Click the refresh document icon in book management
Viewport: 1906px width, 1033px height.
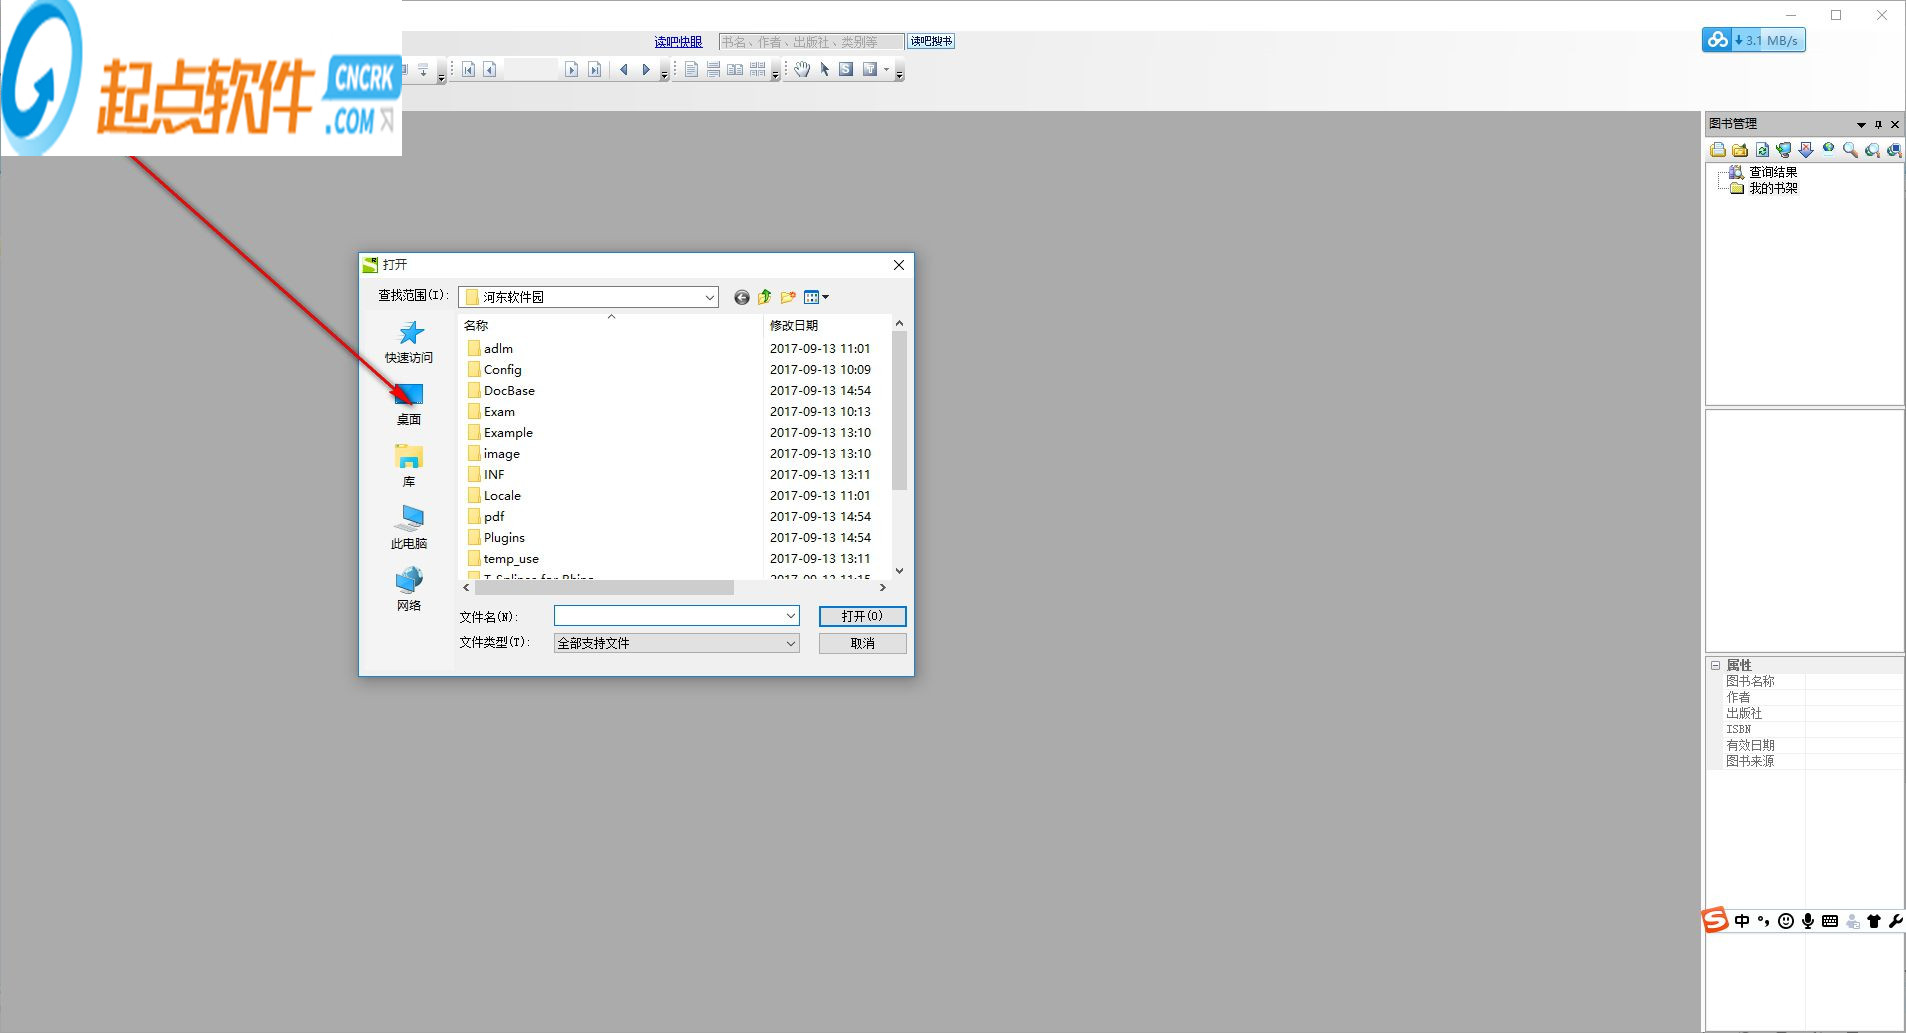click(x=1762, y=150)
